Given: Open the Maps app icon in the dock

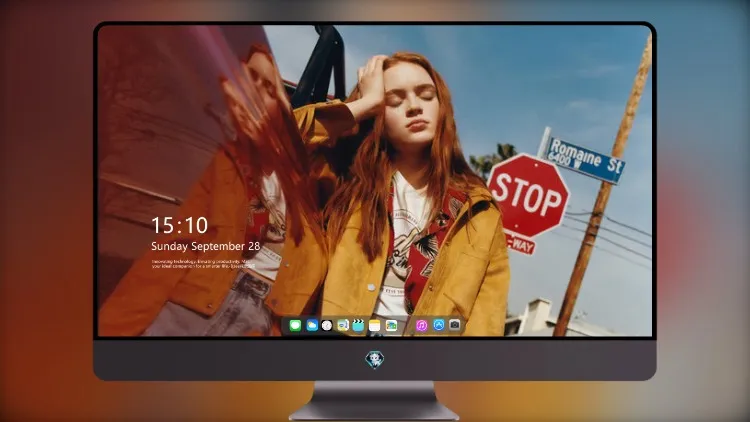Looking at the screenshot, I should (x=342, y=326).
